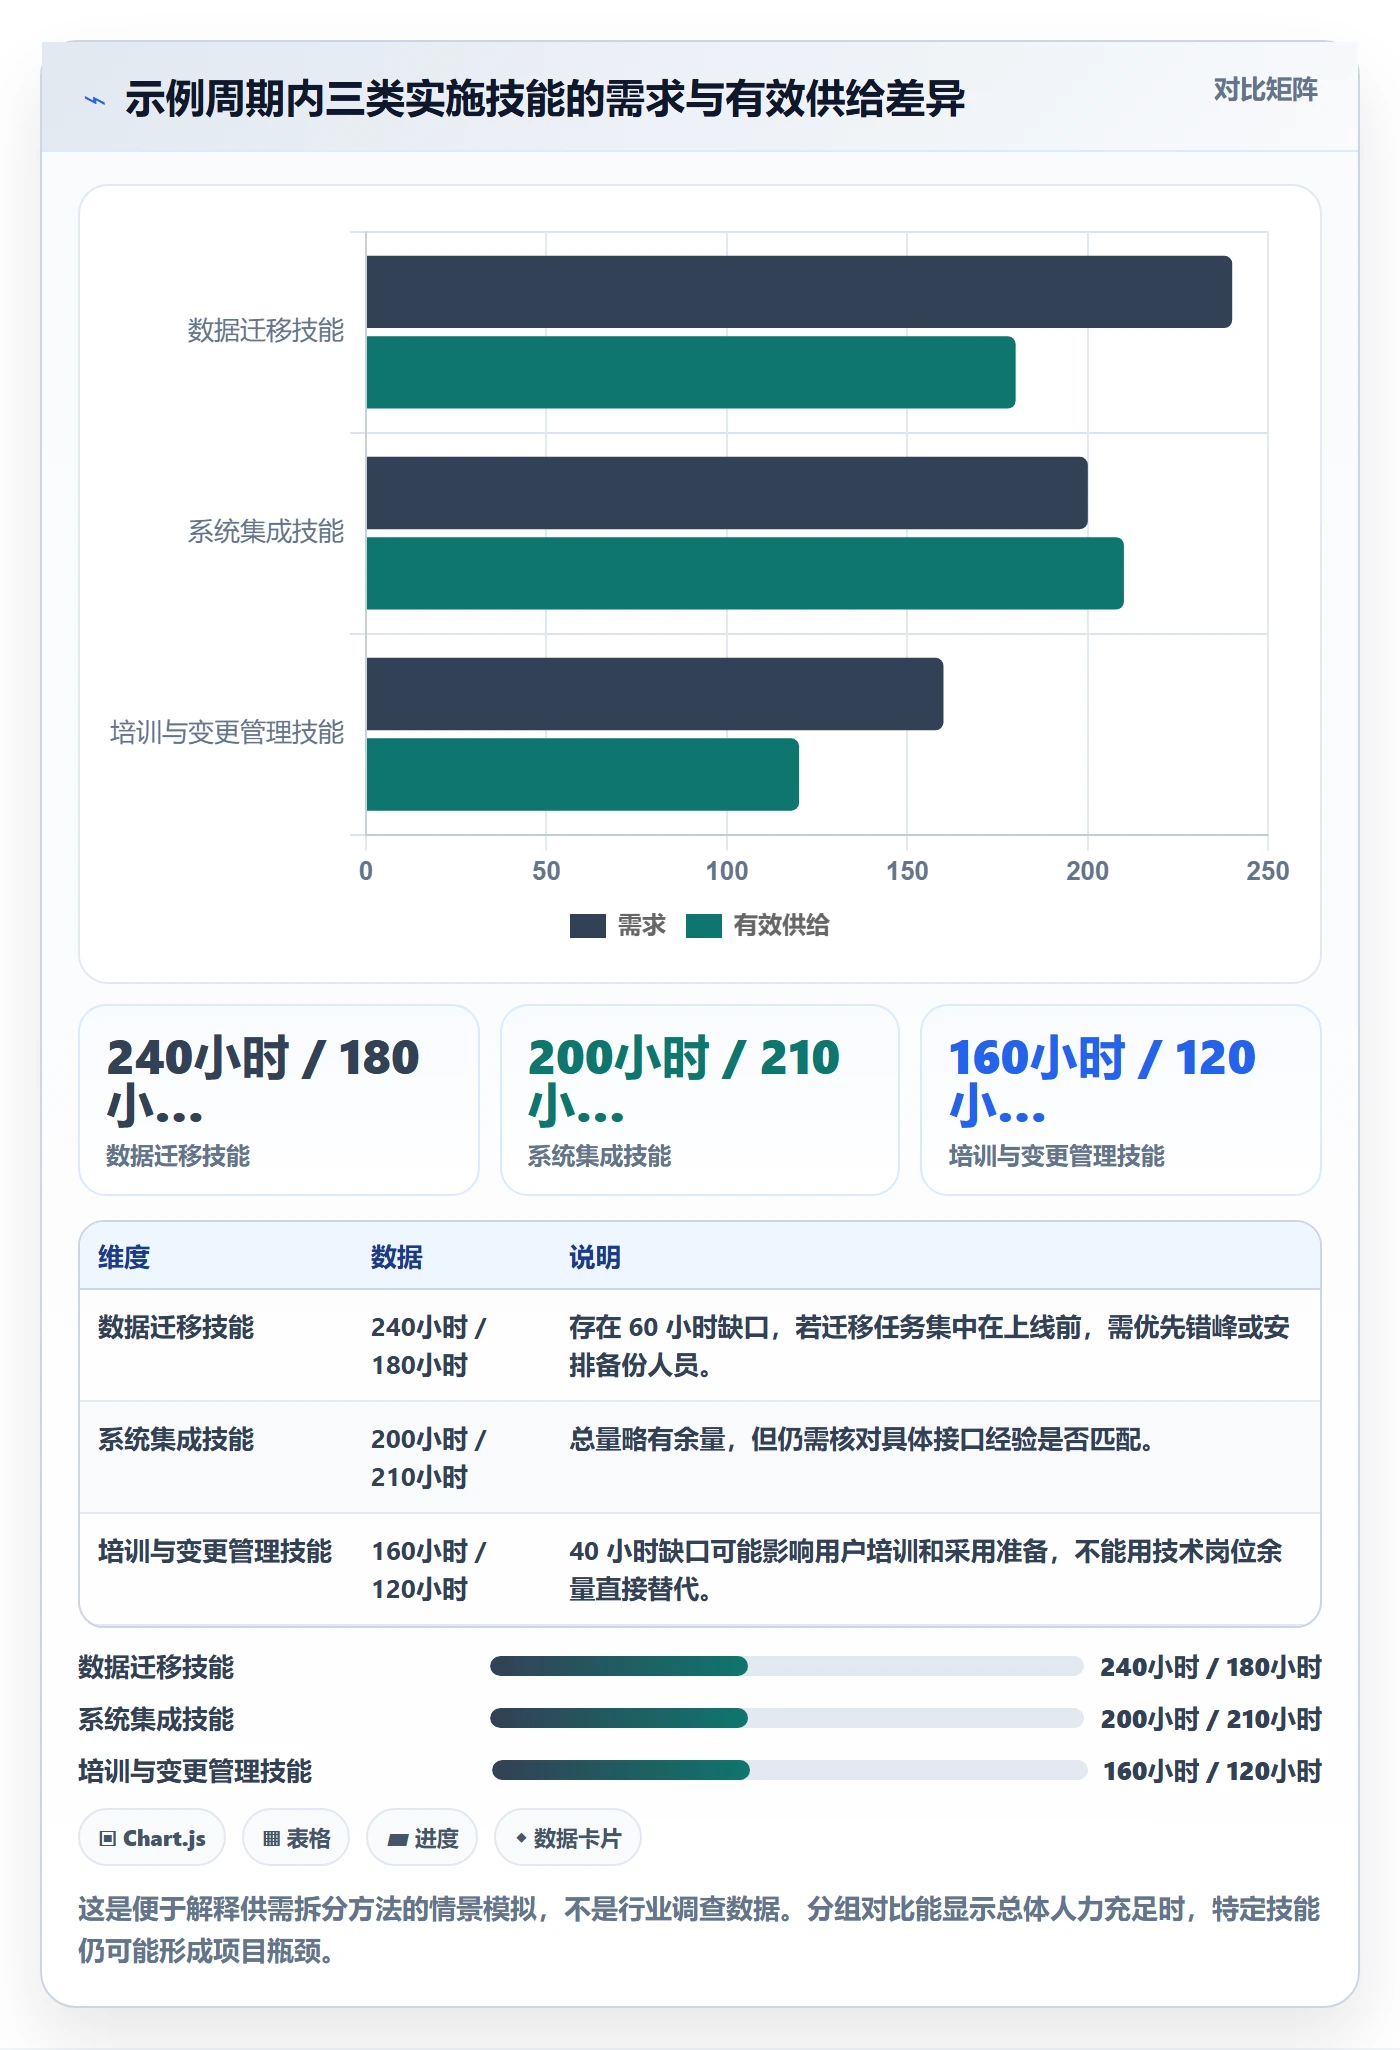Select the 培训与变更管理技能 table row name
The width and height of the screenshot is (1400, 2050).
tap(215, 1551)
